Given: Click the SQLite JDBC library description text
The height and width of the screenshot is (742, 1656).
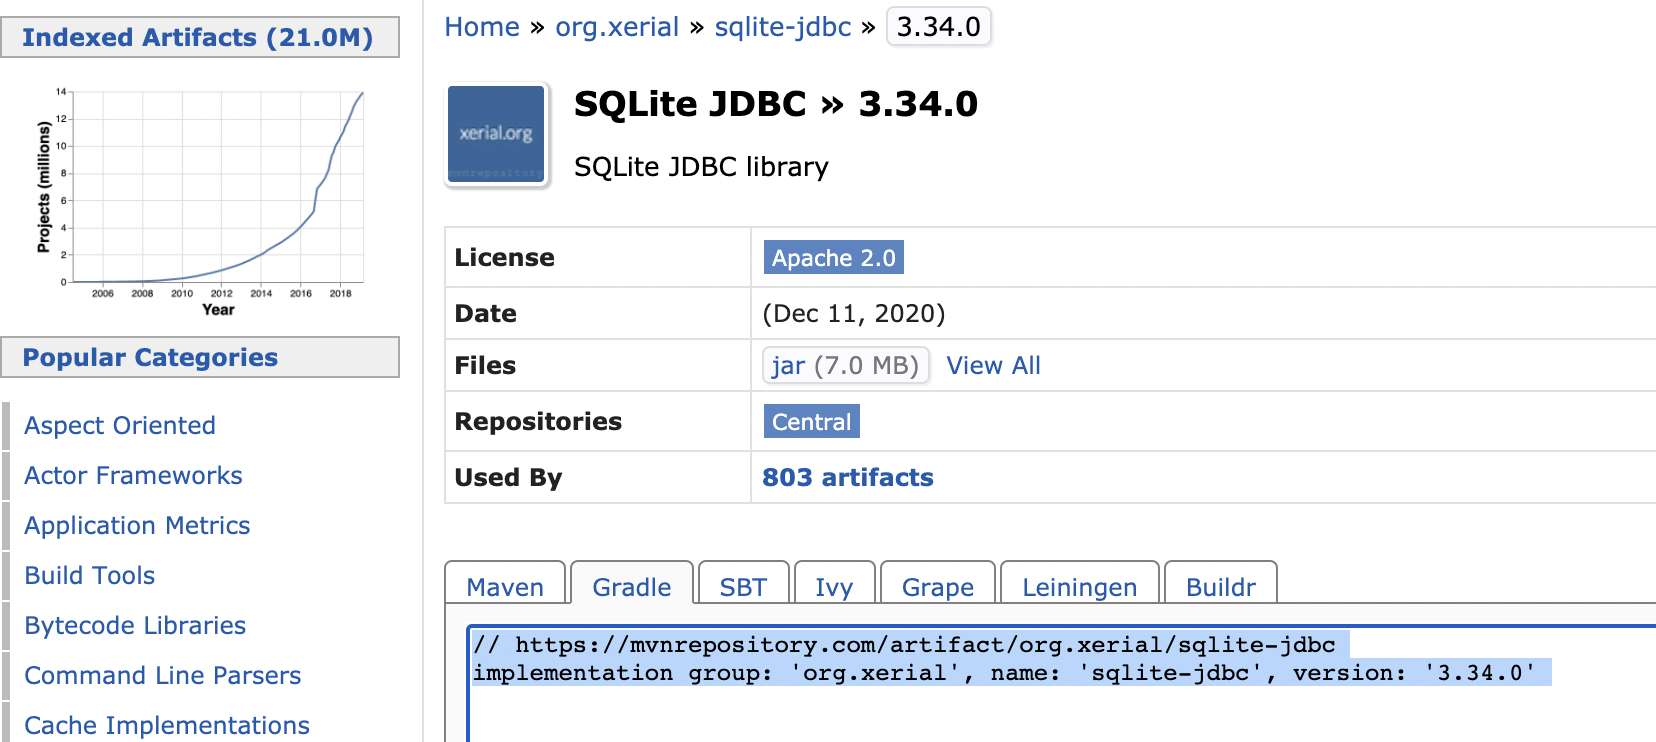Looking at the screenshot, I should click(701, 167).
